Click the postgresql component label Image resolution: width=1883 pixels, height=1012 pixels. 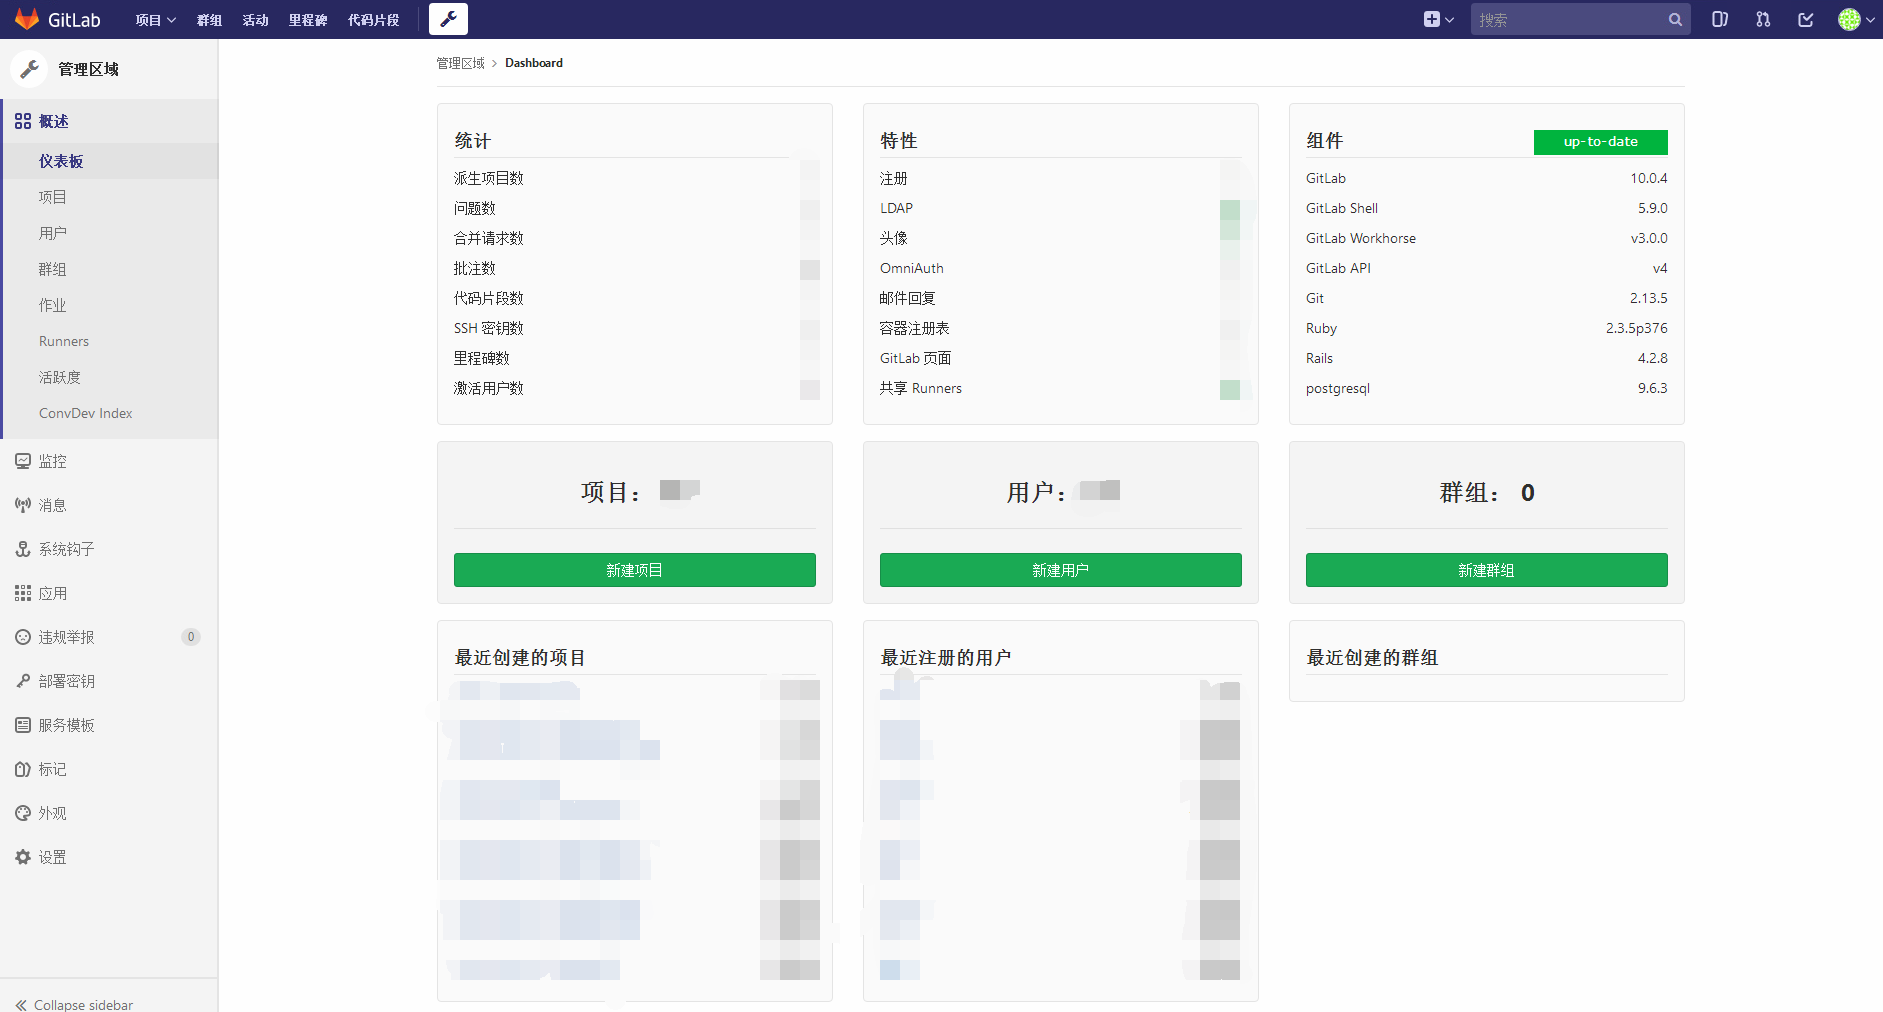pos(1338,388)
